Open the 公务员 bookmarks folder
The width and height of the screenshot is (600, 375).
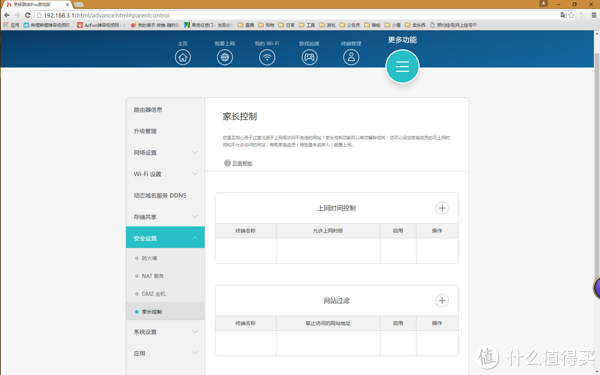[350, 25]
